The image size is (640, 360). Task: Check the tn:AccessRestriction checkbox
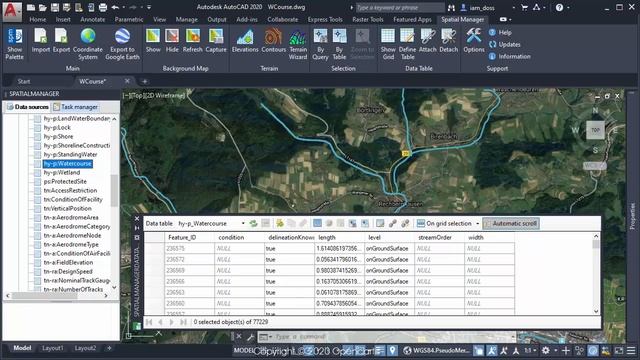coord(38,191)
